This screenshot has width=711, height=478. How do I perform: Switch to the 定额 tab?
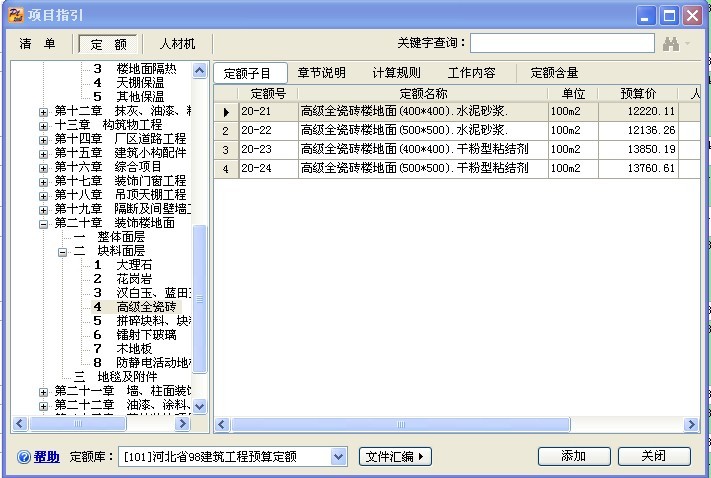(x=108, y=44)
